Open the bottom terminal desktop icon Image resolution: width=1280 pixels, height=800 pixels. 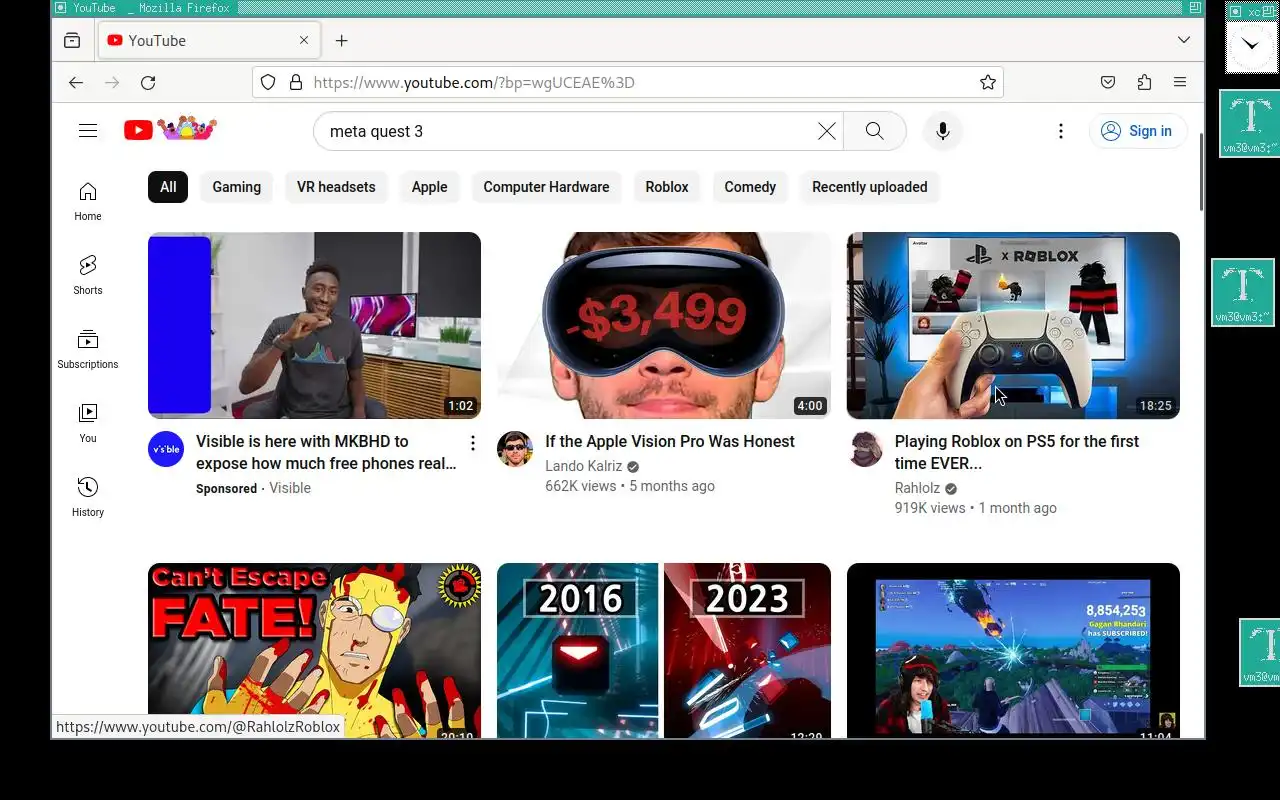[x=1261, y=652]
